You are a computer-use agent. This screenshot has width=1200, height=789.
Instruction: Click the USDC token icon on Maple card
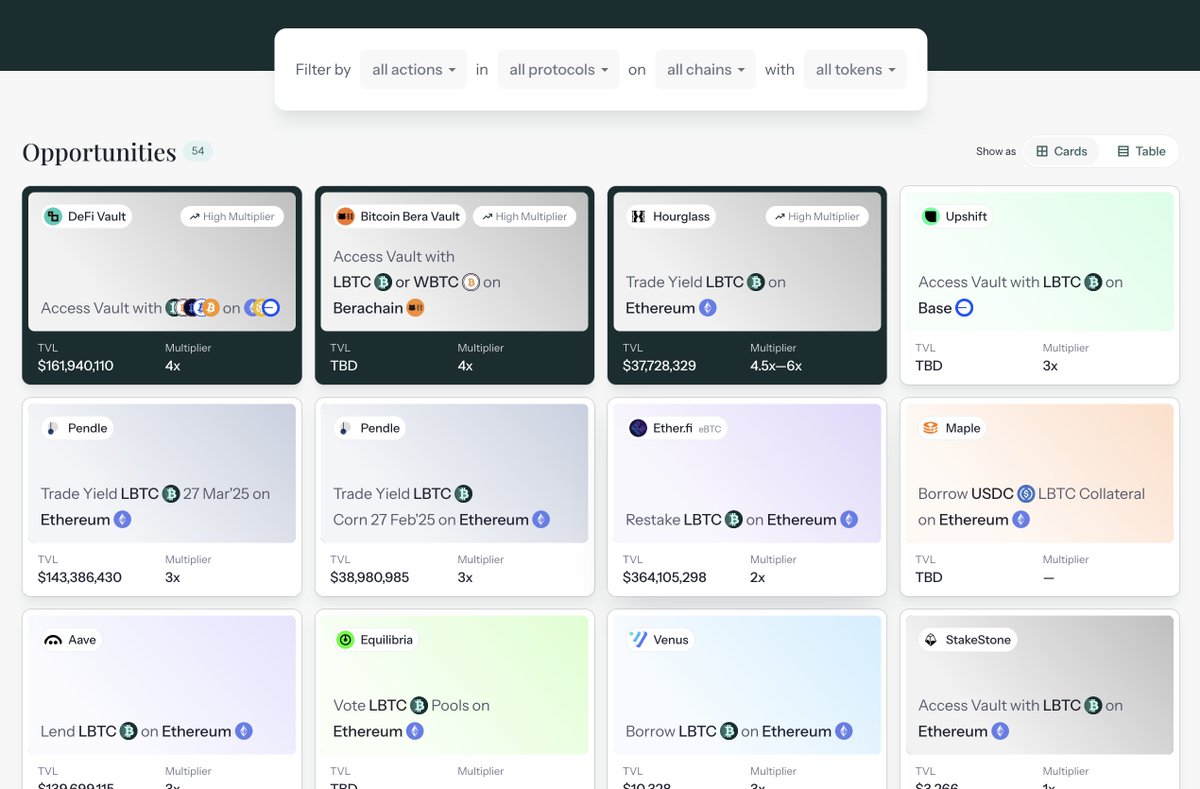[x=1026, y=493]
